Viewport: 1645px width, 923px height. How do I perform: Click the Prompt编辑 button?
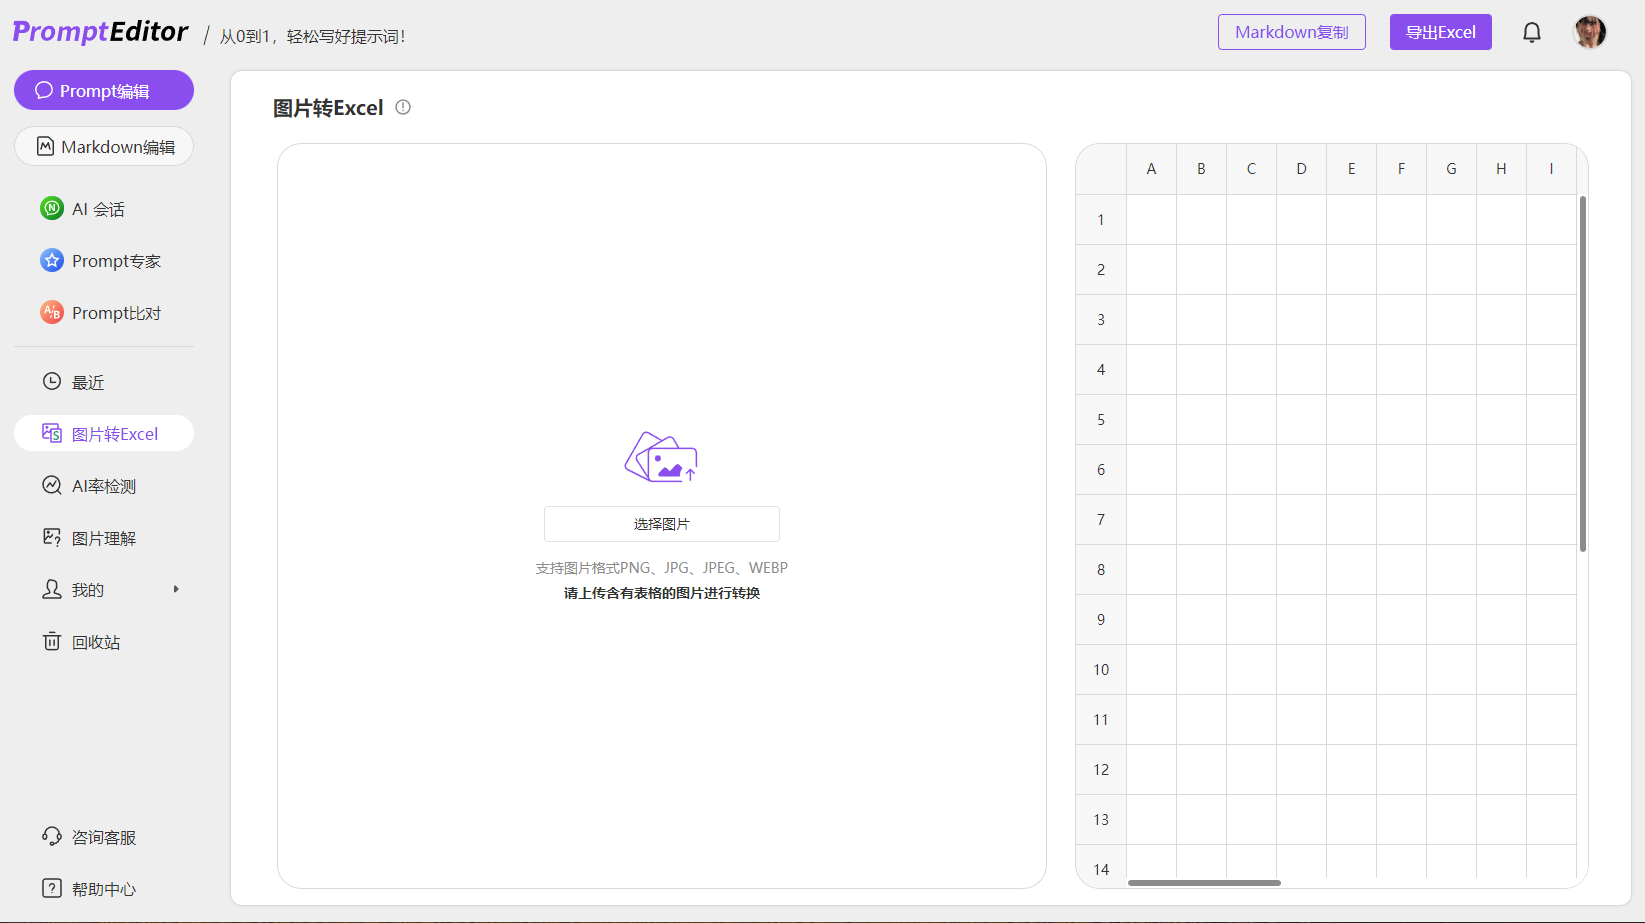[x=104, y=91]
